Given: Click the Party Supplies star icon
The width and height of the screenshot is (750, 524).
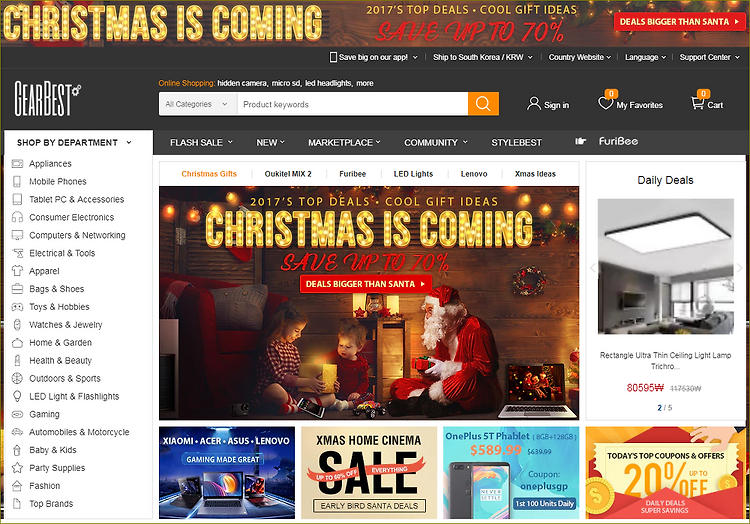Looking at the screenshot, I should tap(17, 468).
